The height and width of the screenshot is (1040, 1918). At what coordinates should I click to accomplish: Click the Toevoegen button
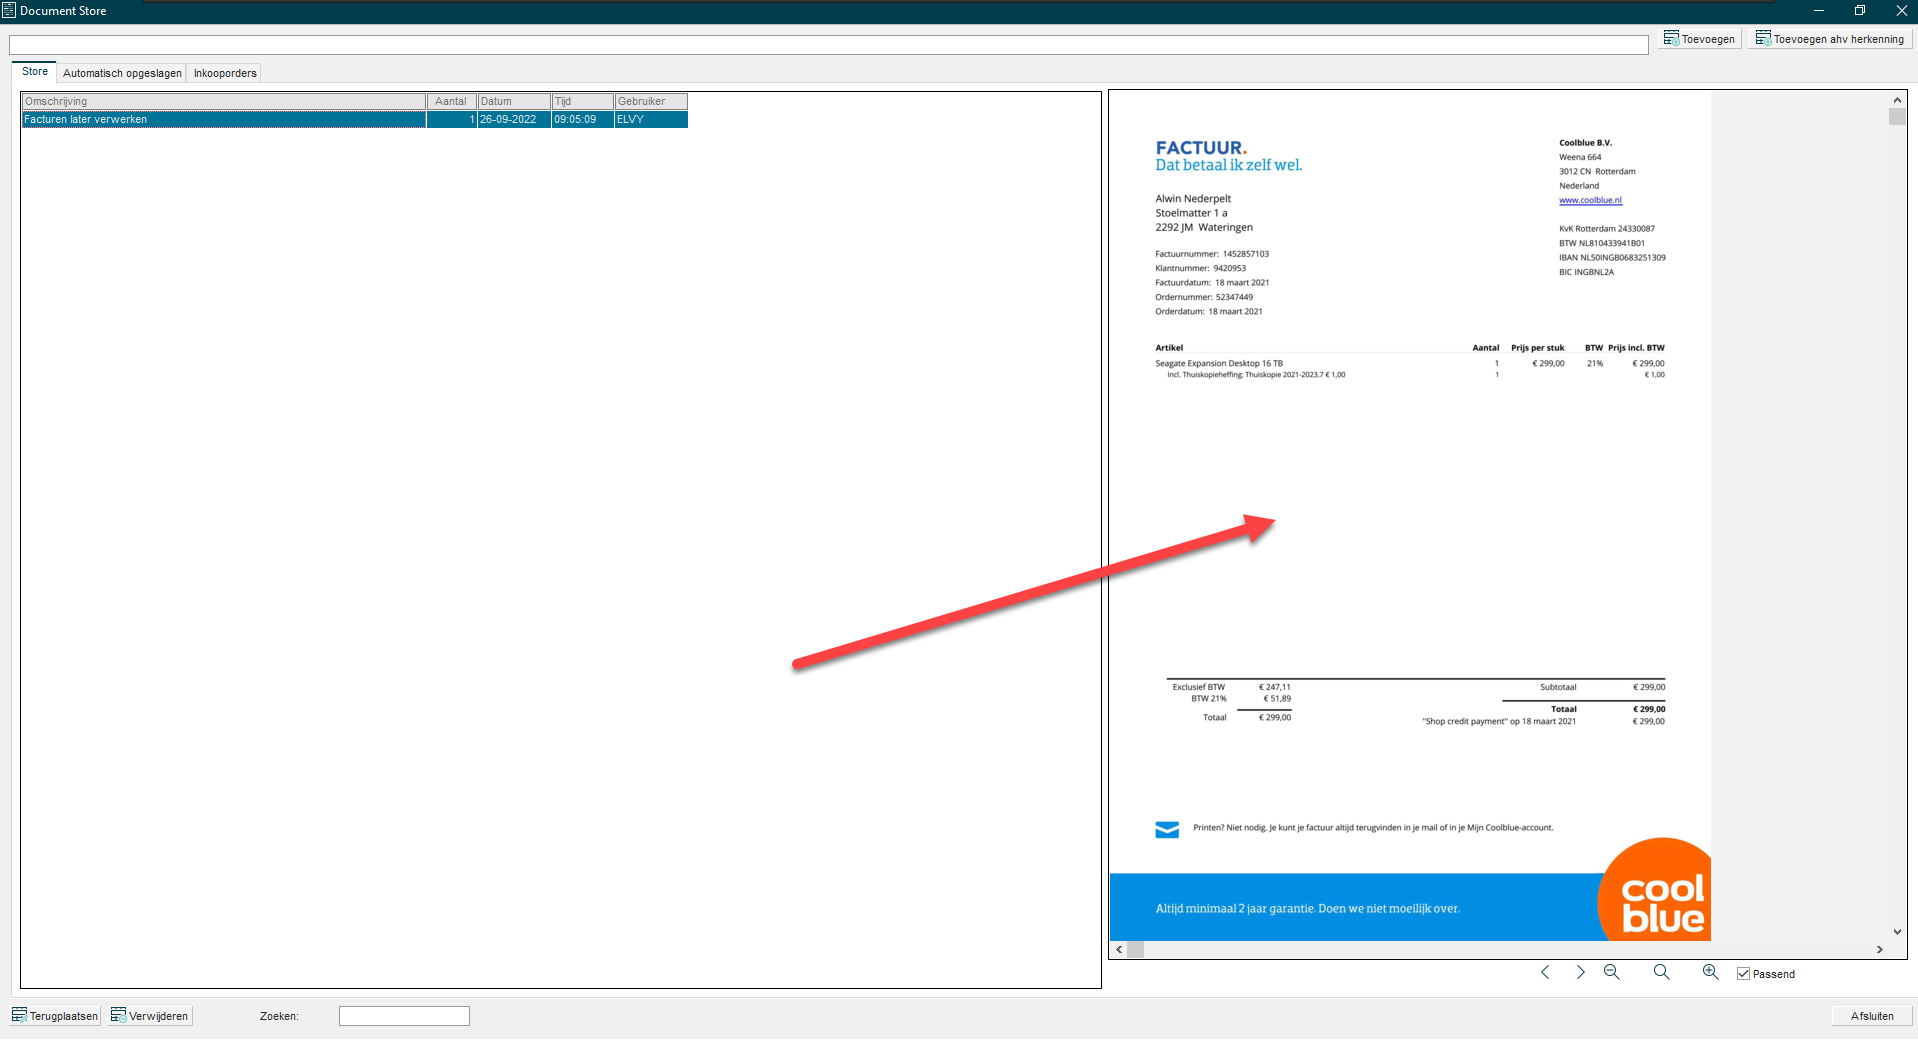click(1699, 39)
